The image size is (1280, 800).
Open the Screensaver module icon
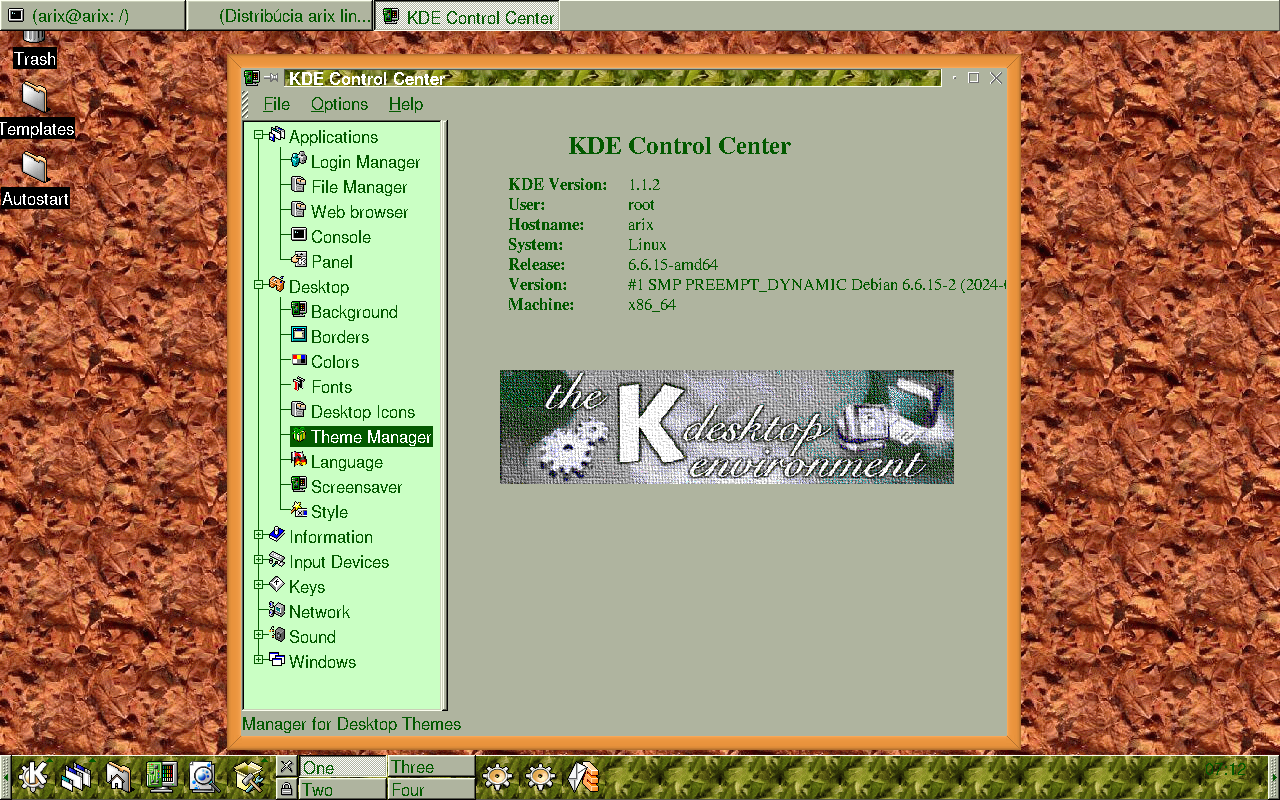298,485
